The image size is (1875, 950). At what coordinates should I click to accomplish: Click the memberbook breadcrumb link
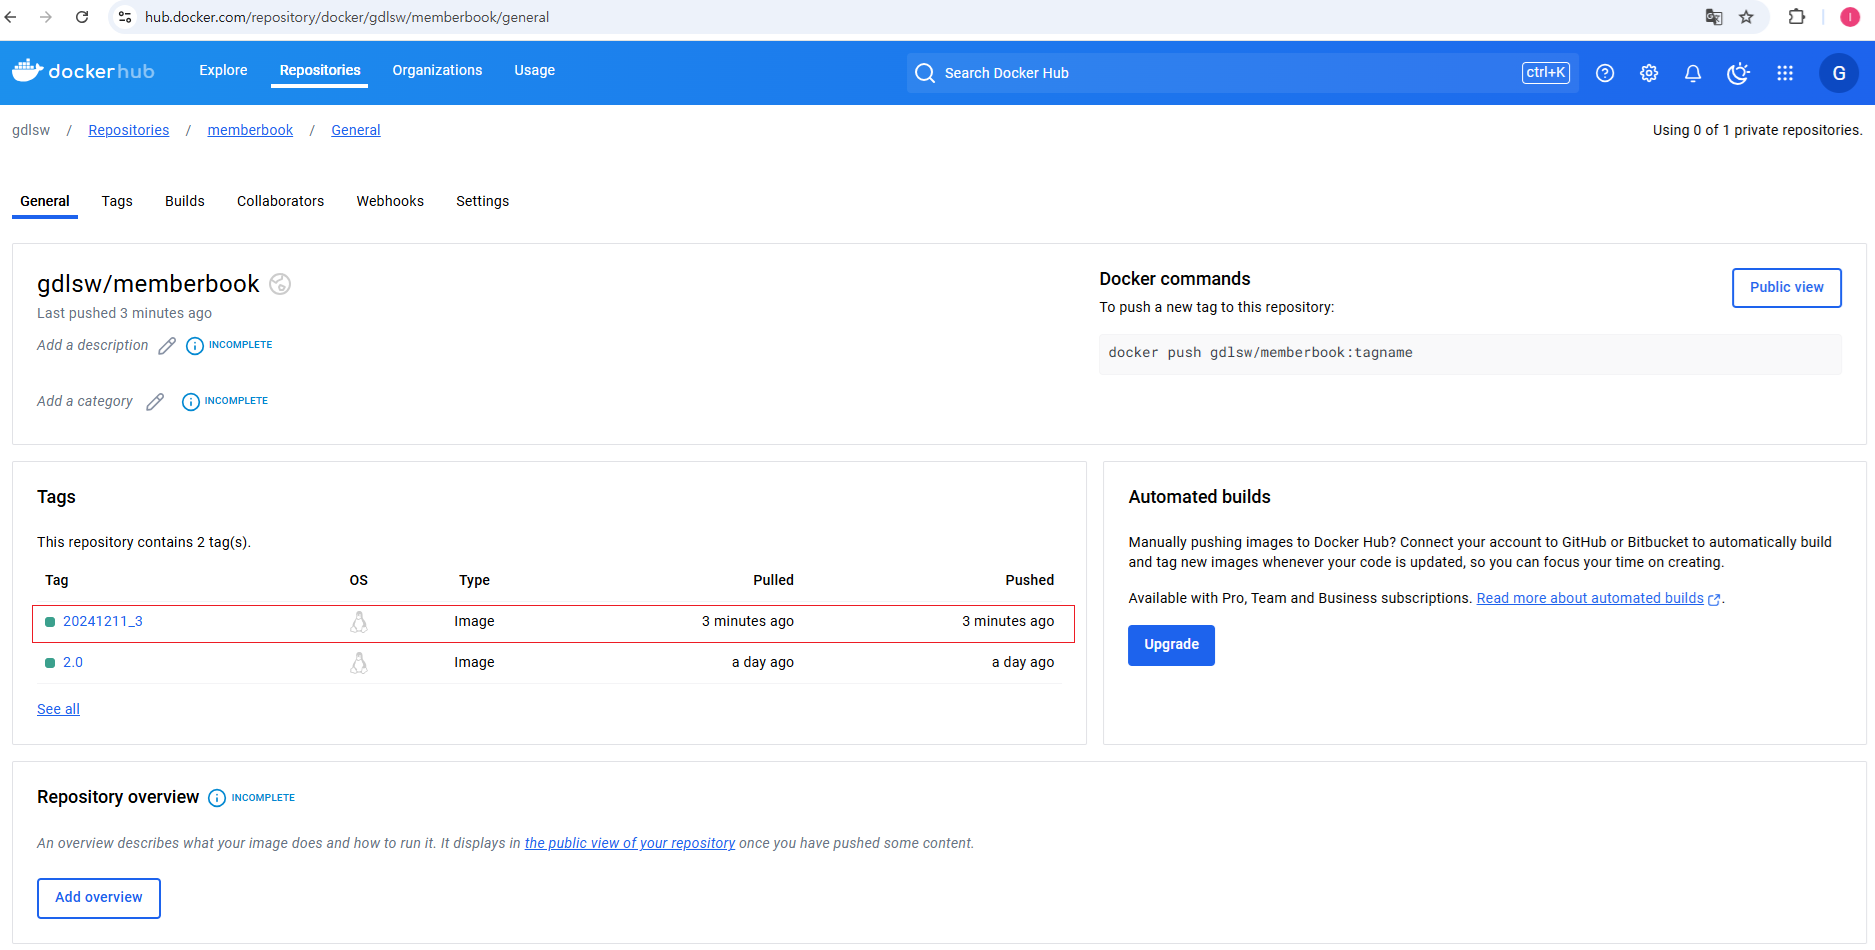250,130
